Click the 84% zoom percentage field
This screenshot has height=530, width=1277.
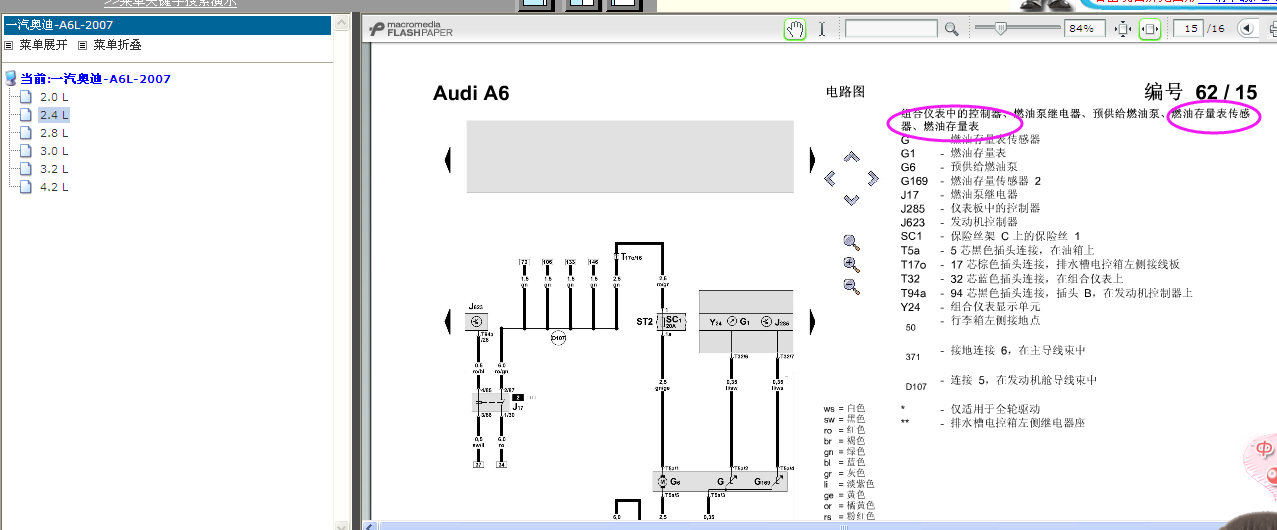1084,29
